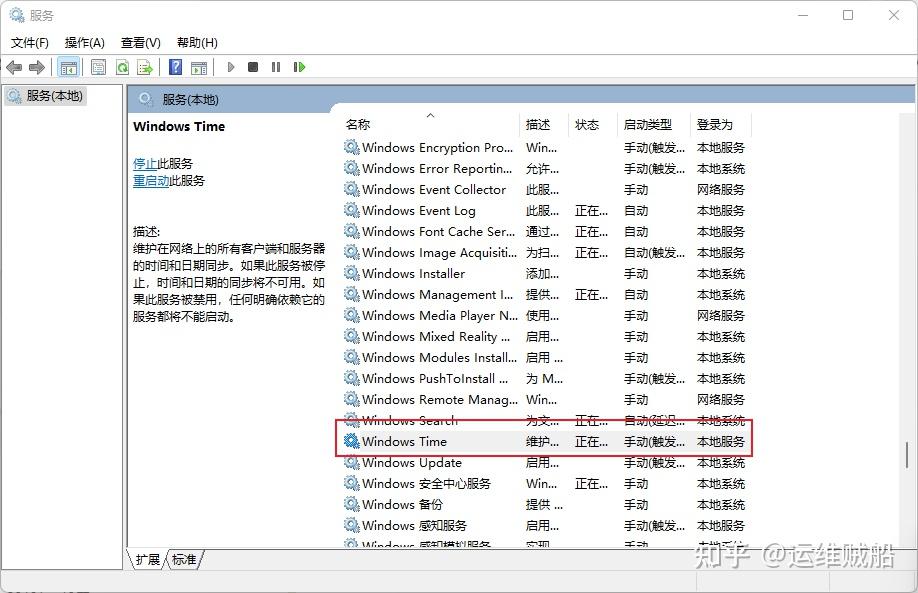
Task: Click the Help icon in the toolbar
Action: pyautogui.click(x=176, y=67)
